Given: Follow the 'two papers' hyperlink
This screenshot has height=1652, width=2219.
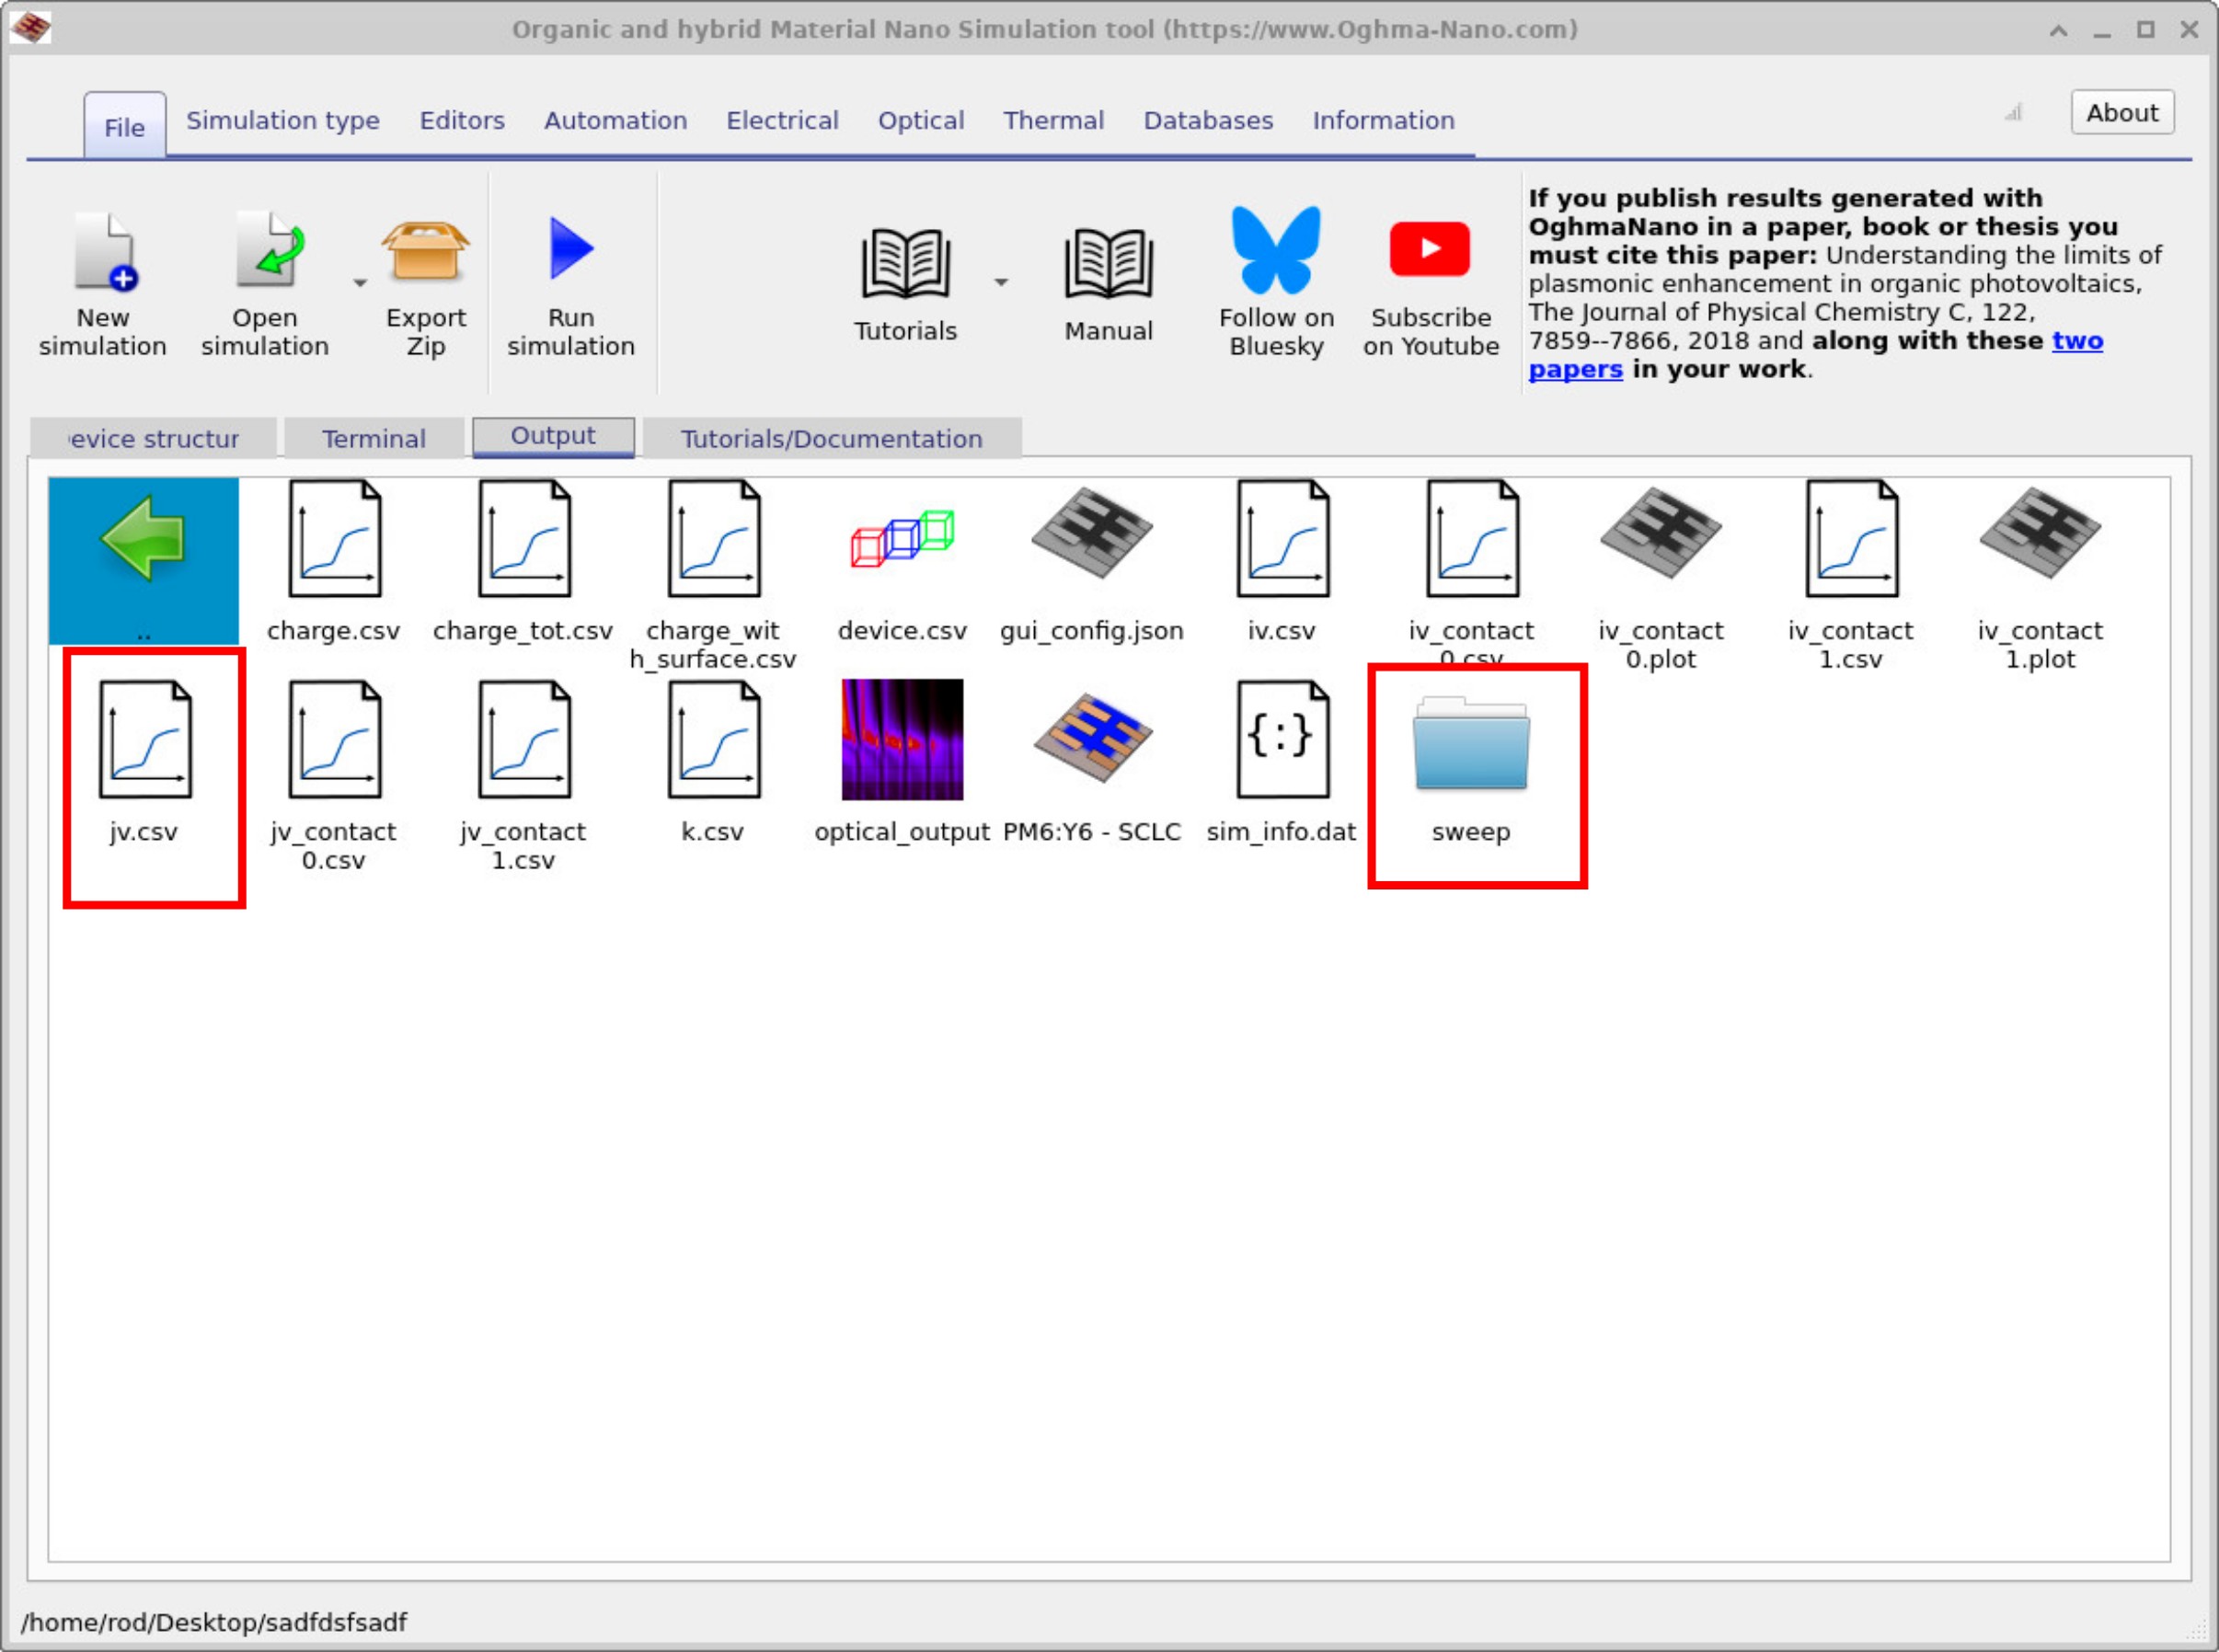Looking at the screenshot, I should click(2075, 341).
